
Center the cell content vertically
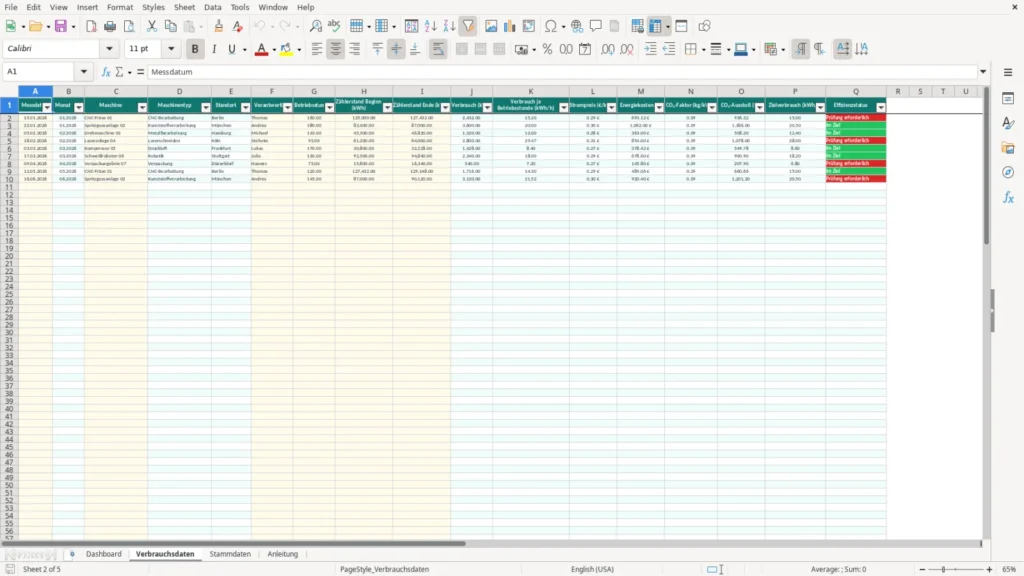point(396,49)
